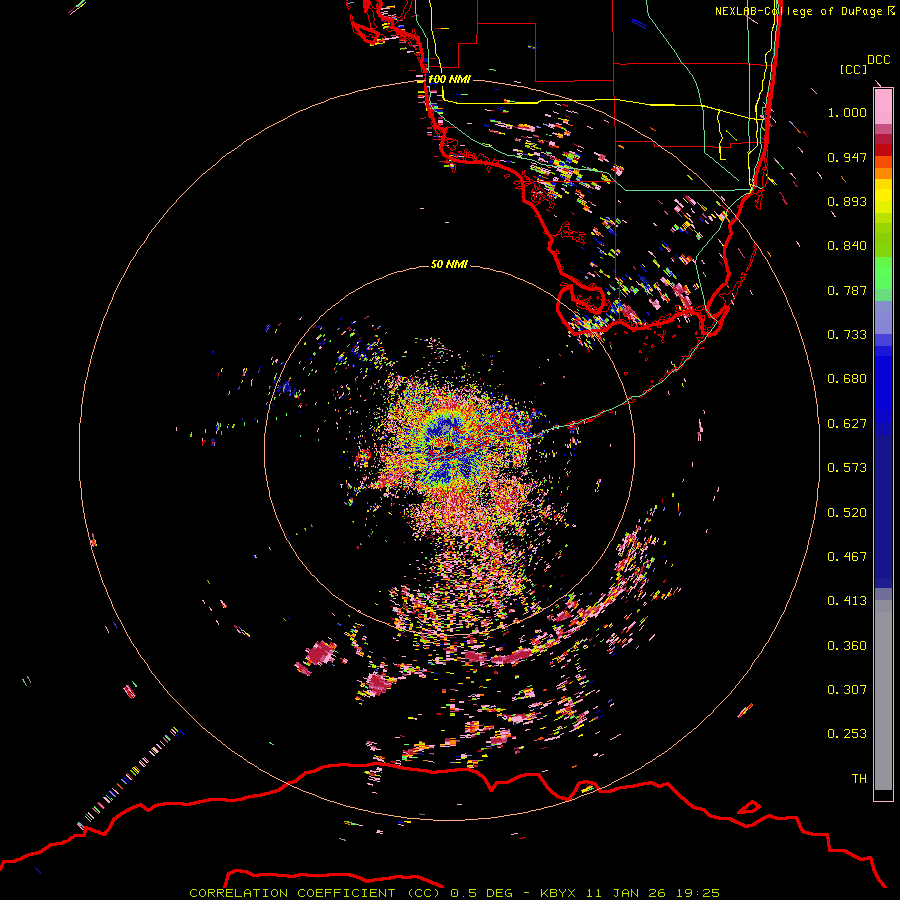Click the 0.947 color scale value
900x900 pixels.
coord(847,157)
